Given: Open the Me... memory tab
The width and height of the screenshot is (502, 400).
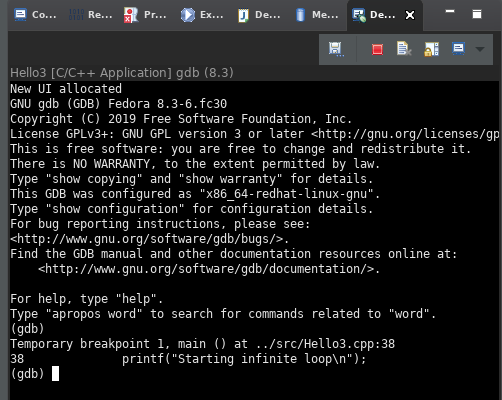Looking at the screenshot, I should [317, 15].
